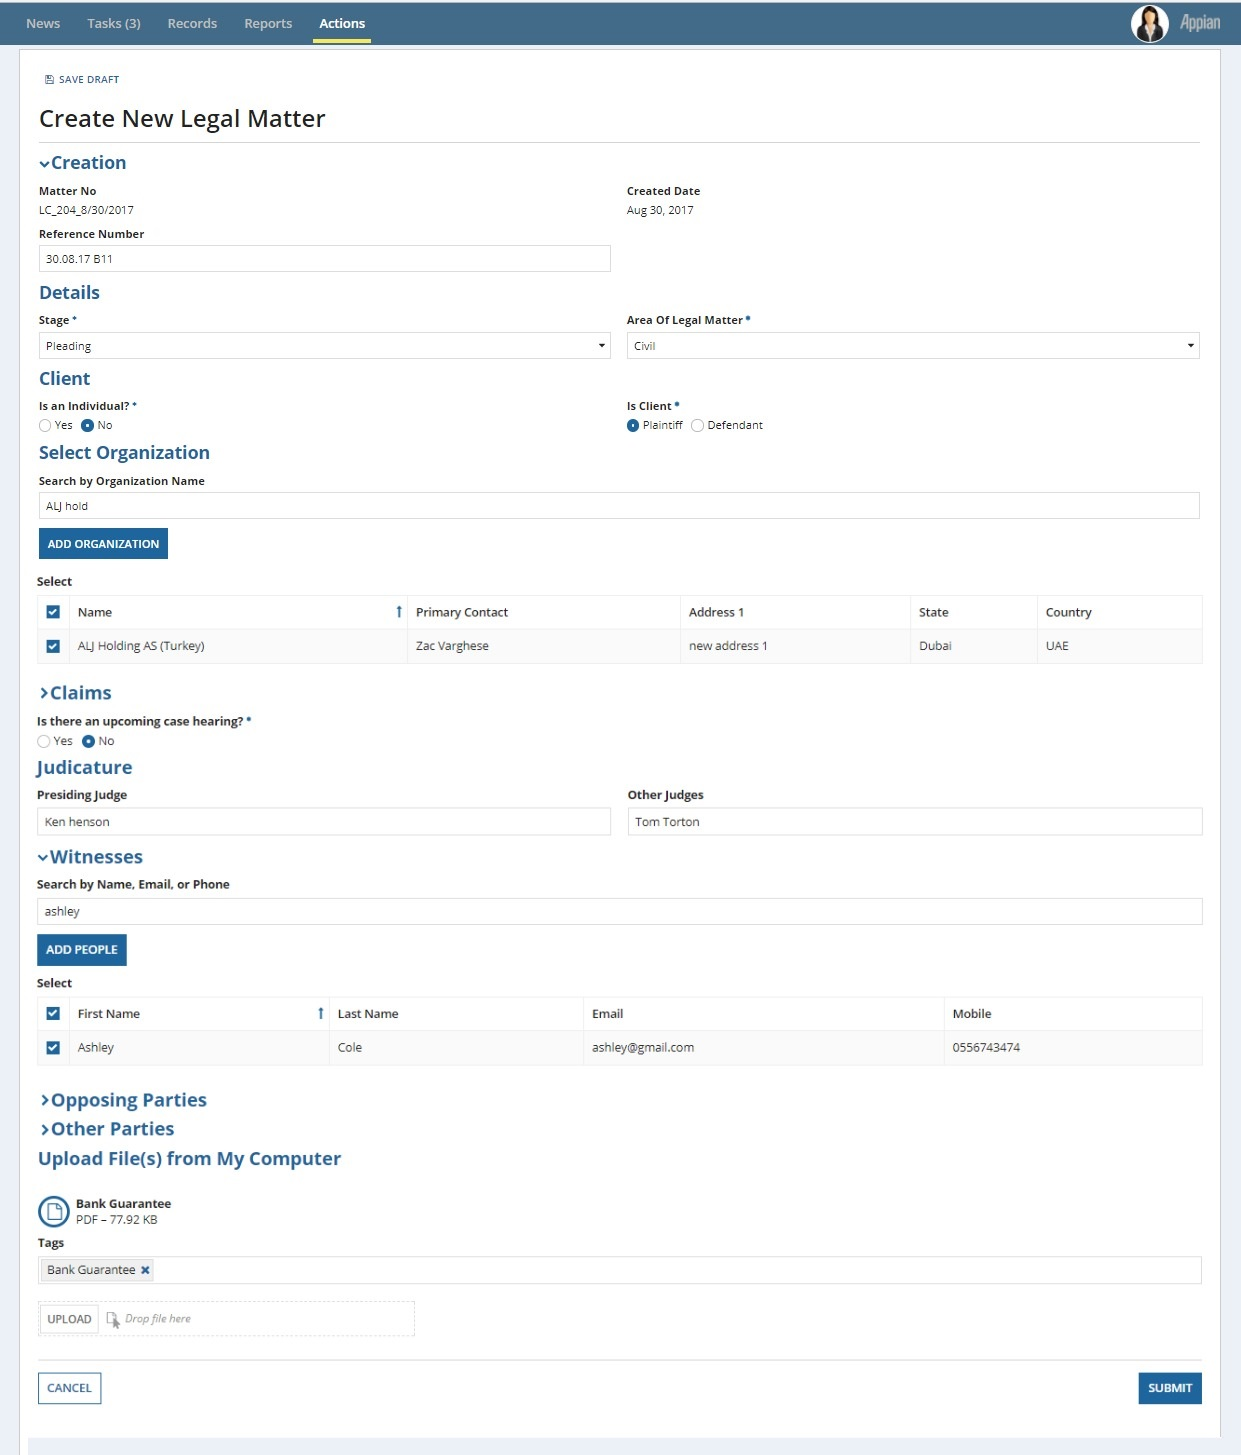Click the Reference Number input field
This screenshot has width=1241, height=1455.
(324, 259)
